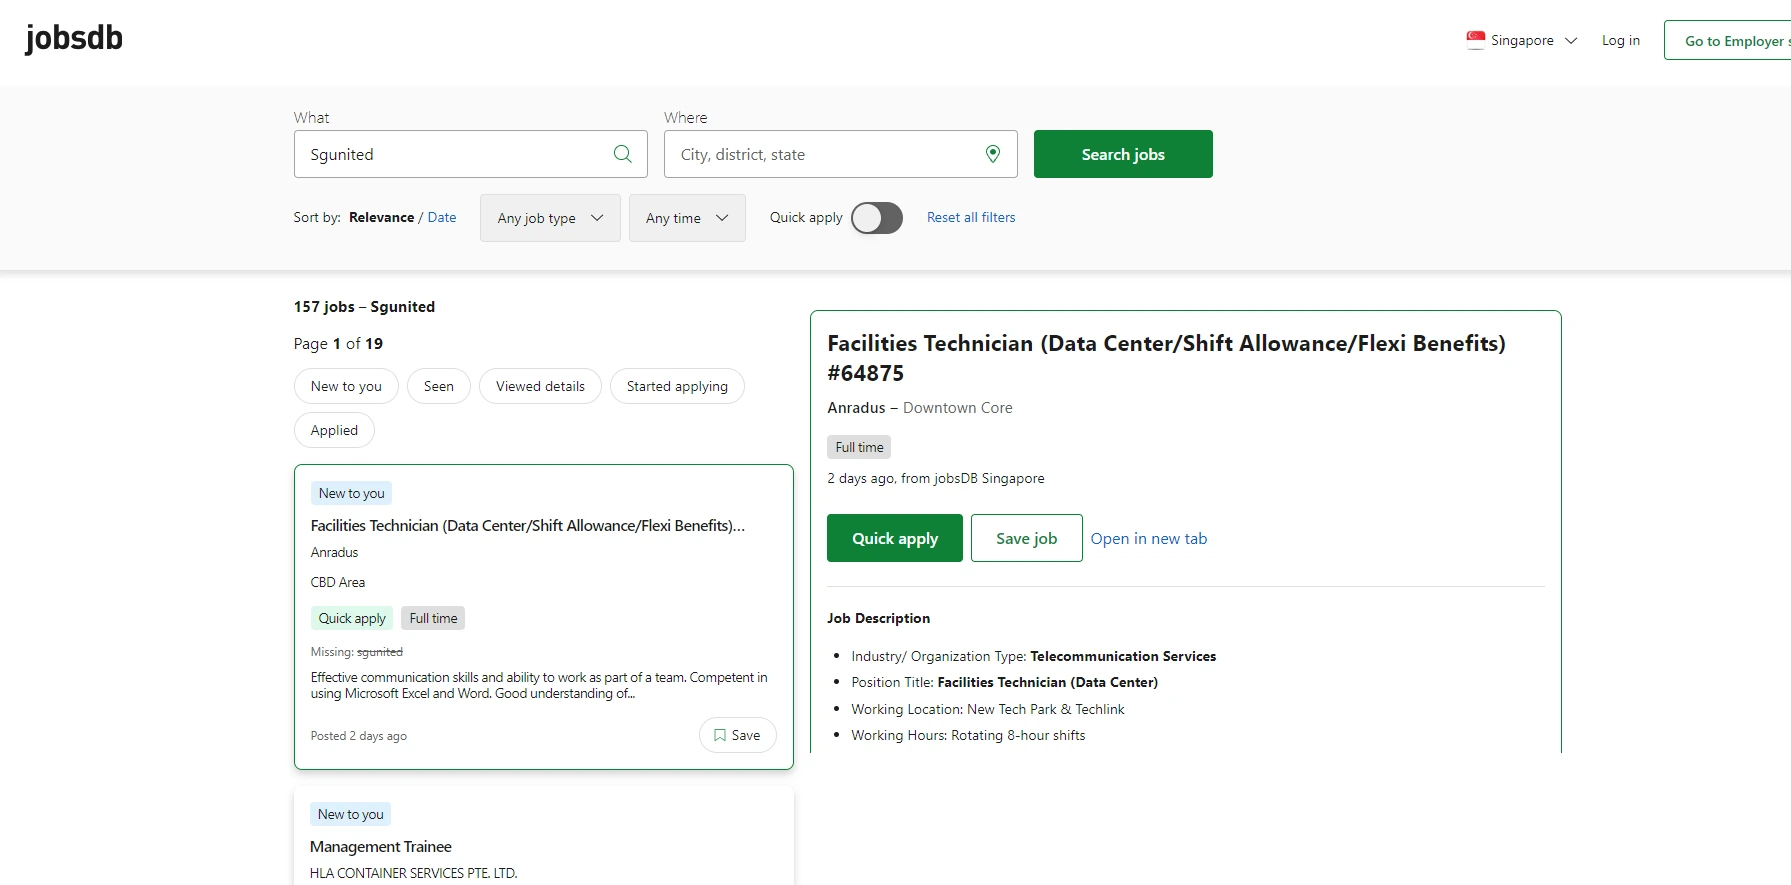
Task: Click the 157 jobs – Sgunited heading
Action: (x=364, y=307)
